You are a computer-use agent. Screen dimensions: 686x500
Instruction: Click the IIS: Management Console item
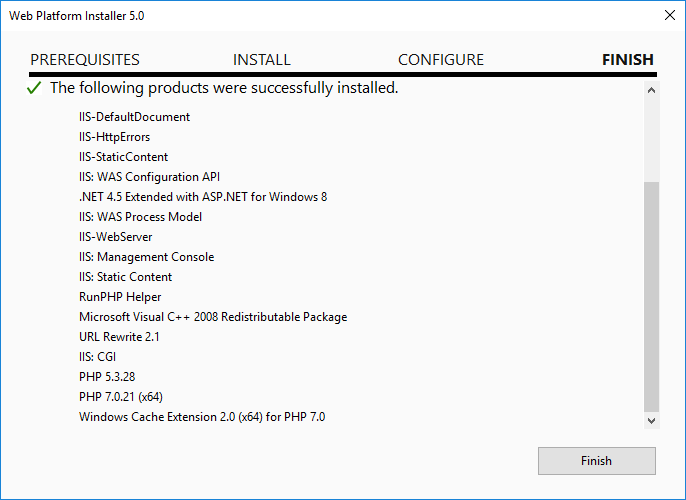coord(147,257)
